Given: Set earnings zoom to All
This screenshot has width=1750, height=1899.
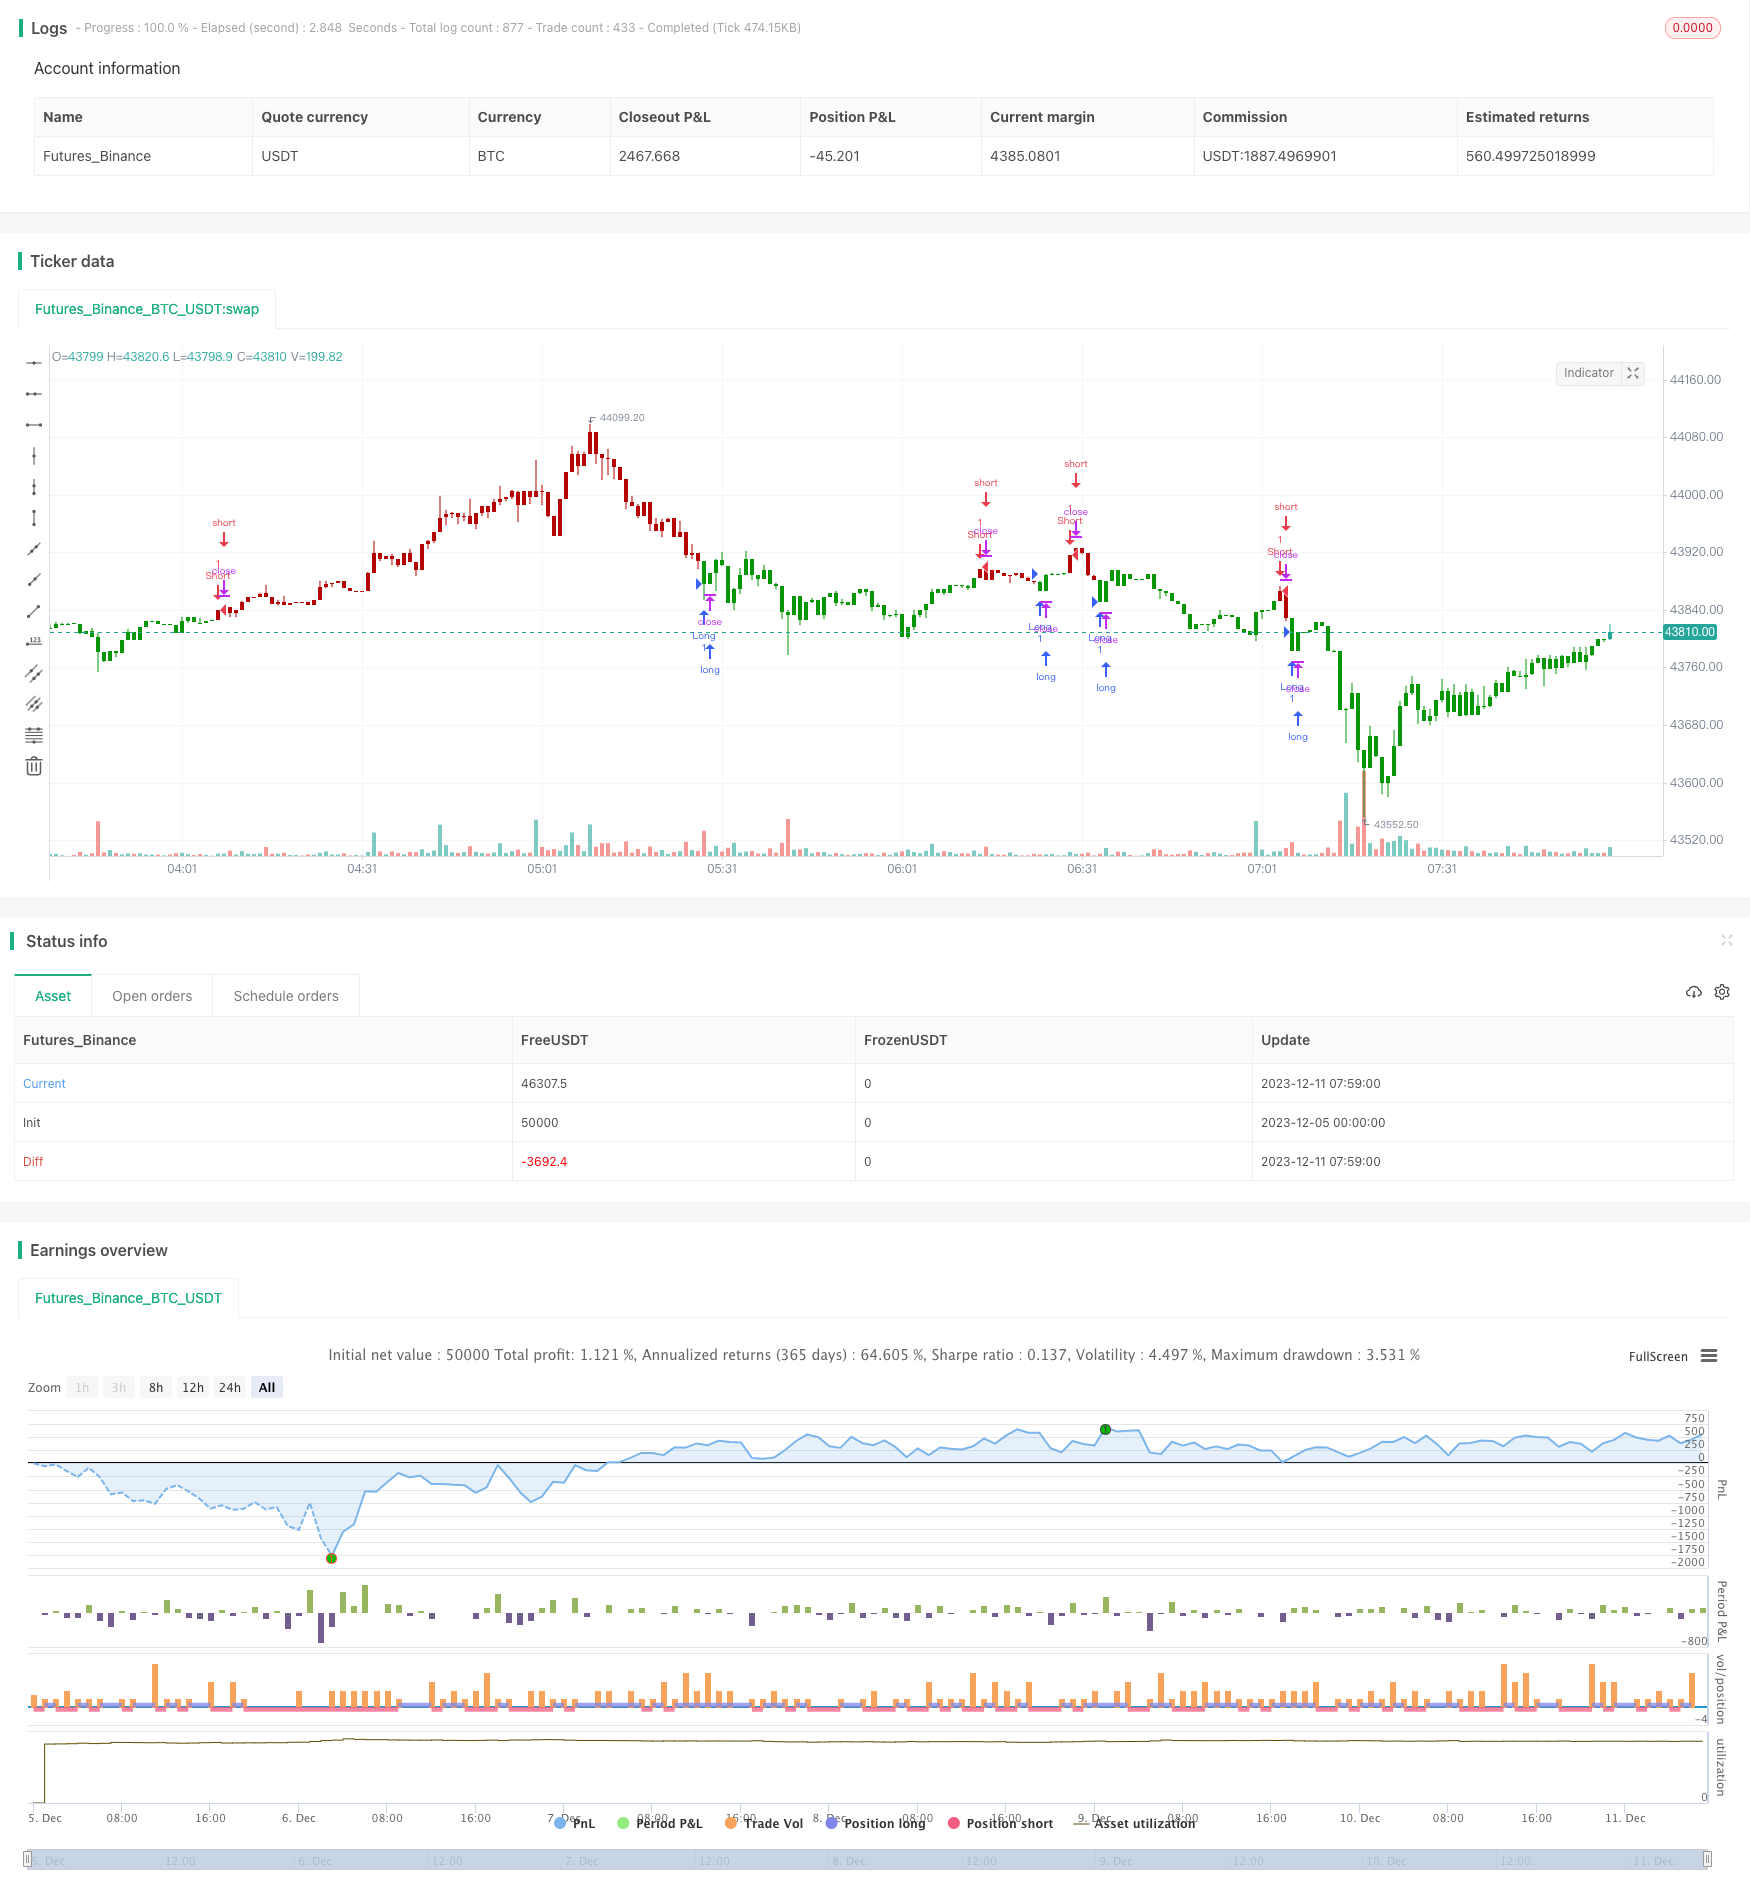Looking at the screenshot, I should pos(267,1387).
